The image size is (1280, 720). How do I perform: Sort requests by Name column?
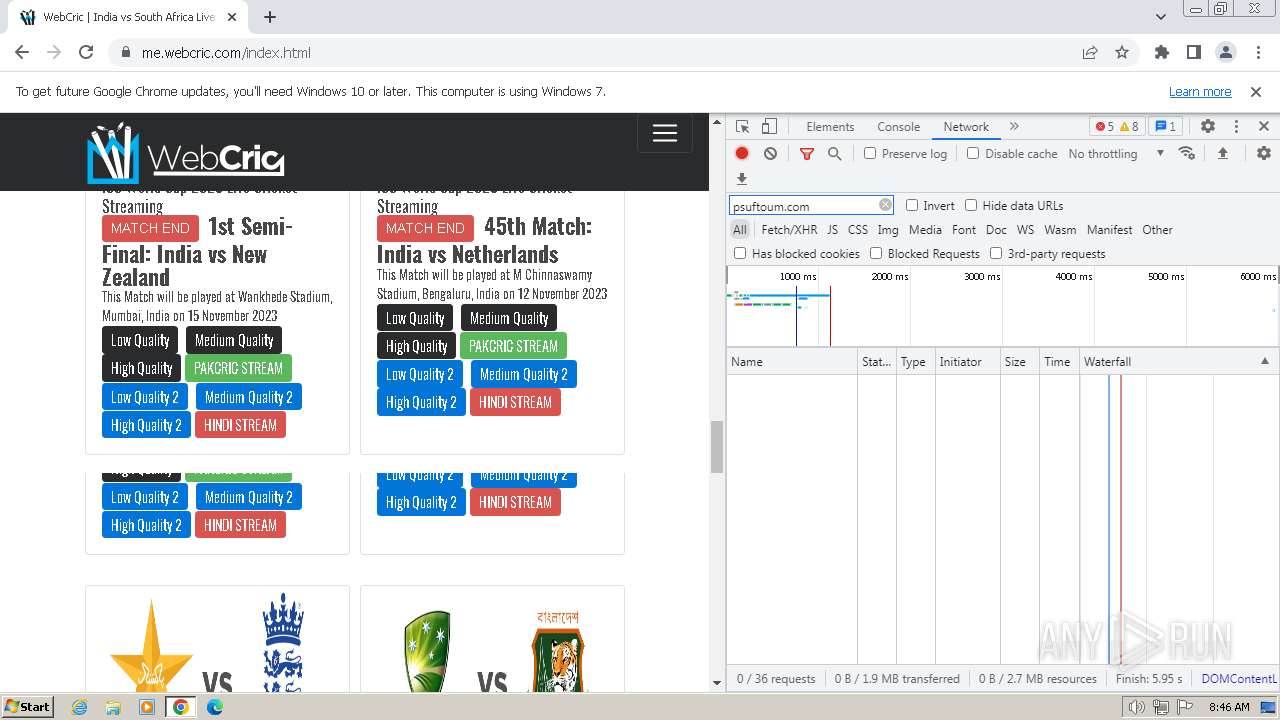792,361
